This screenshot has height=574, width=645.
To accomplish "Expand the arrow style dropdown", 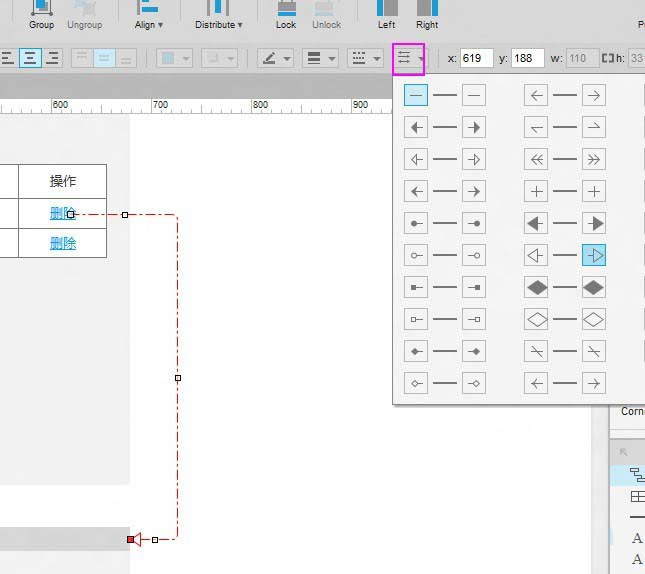I will click(409, 59).
